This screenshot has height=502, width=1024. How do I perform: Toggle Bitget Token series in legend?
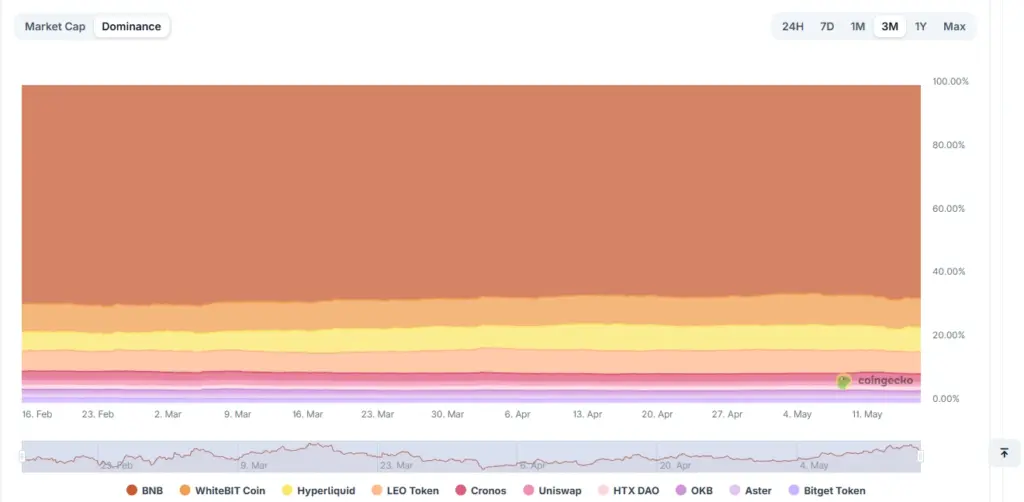pos(827,490)
